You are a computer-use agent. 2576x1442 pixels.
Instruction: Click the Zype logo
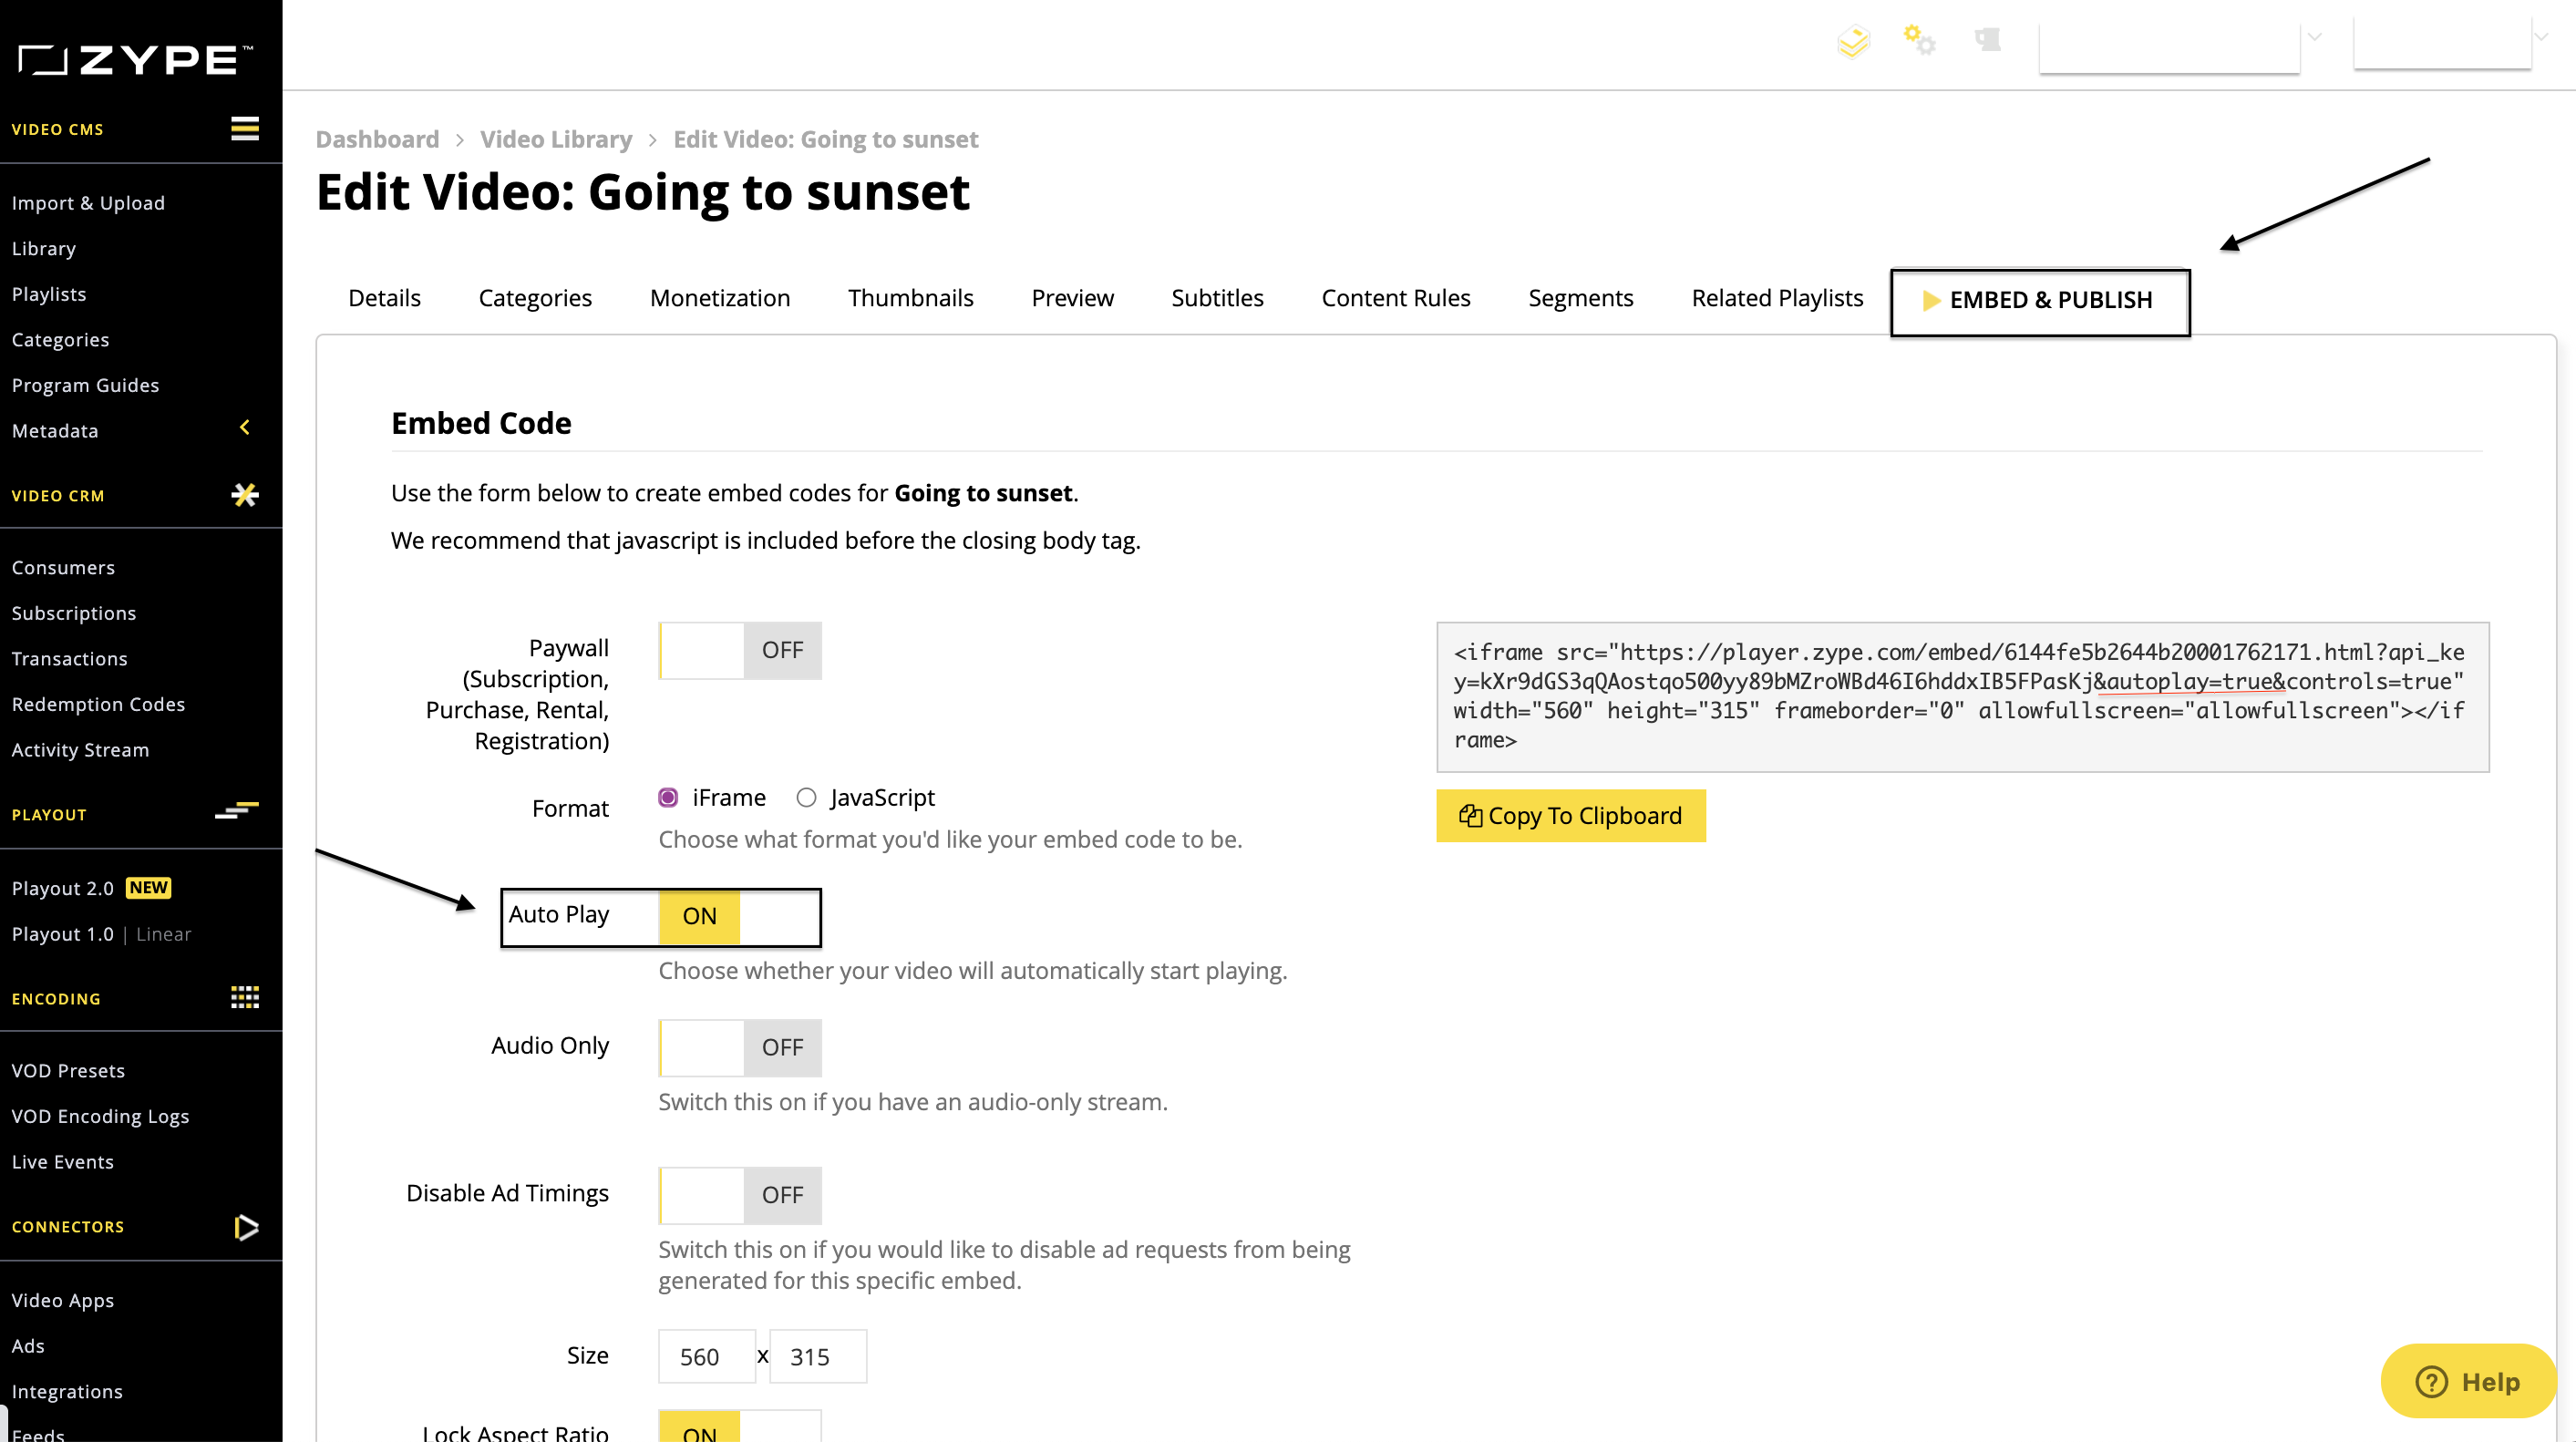tap(136, 60)
